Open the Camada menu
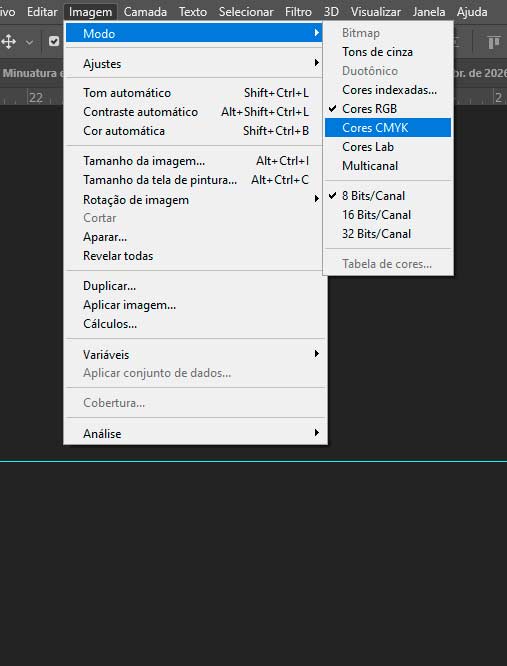507x666 pixels. click(x=145, y=11)
